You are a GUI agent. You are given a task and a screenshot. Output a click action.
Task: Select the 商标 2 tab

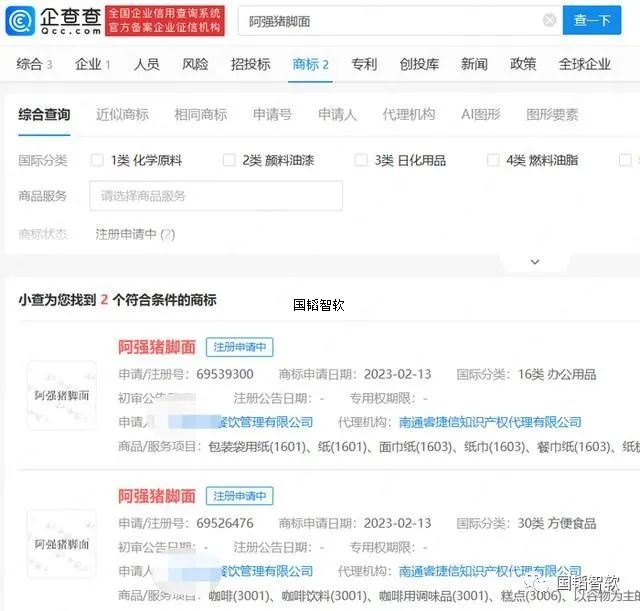click(310, 64)
